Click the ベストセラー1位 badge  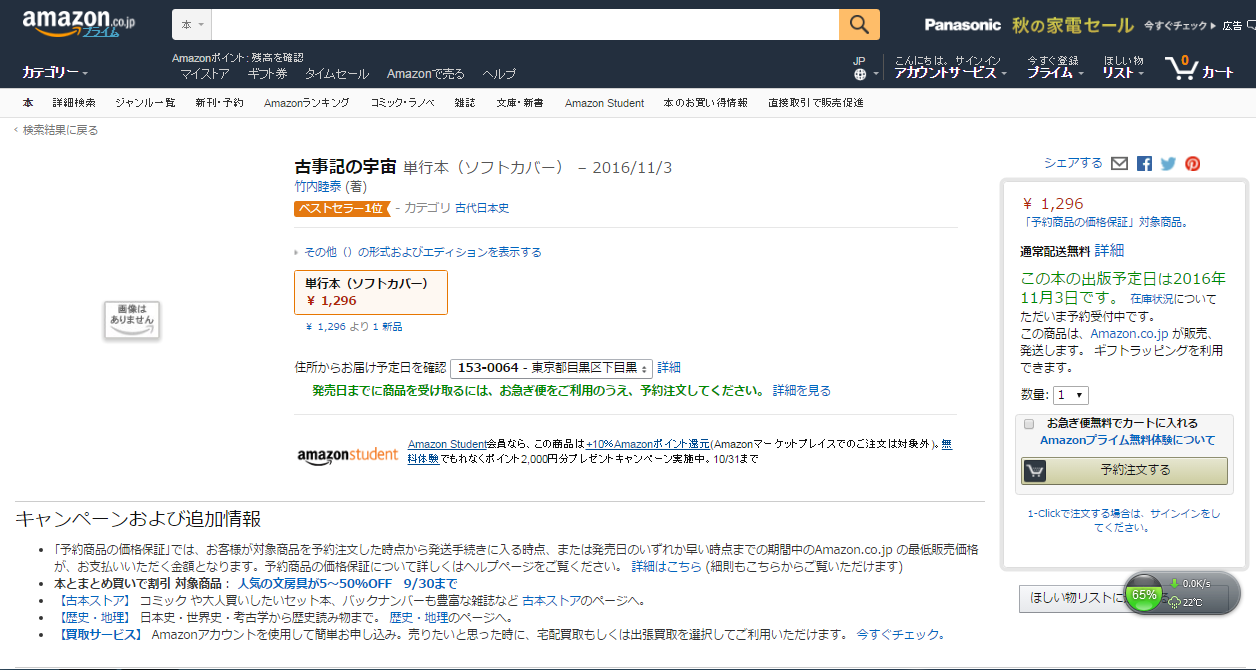tap(341, 208)
